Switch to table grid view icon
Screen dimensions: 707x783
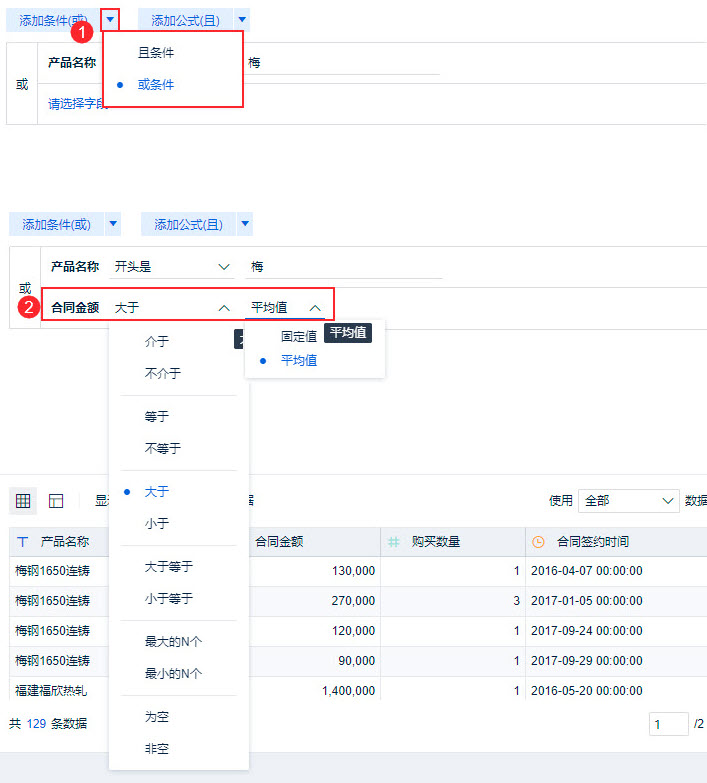click(23, 500)
